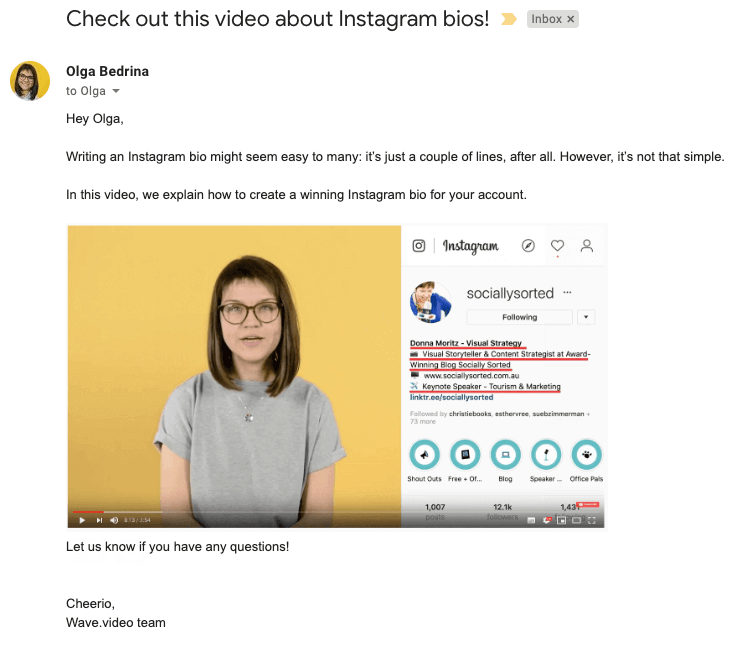
Task: Switch video to theater mode
Action: pyautogui.click(x=577, y=520)
